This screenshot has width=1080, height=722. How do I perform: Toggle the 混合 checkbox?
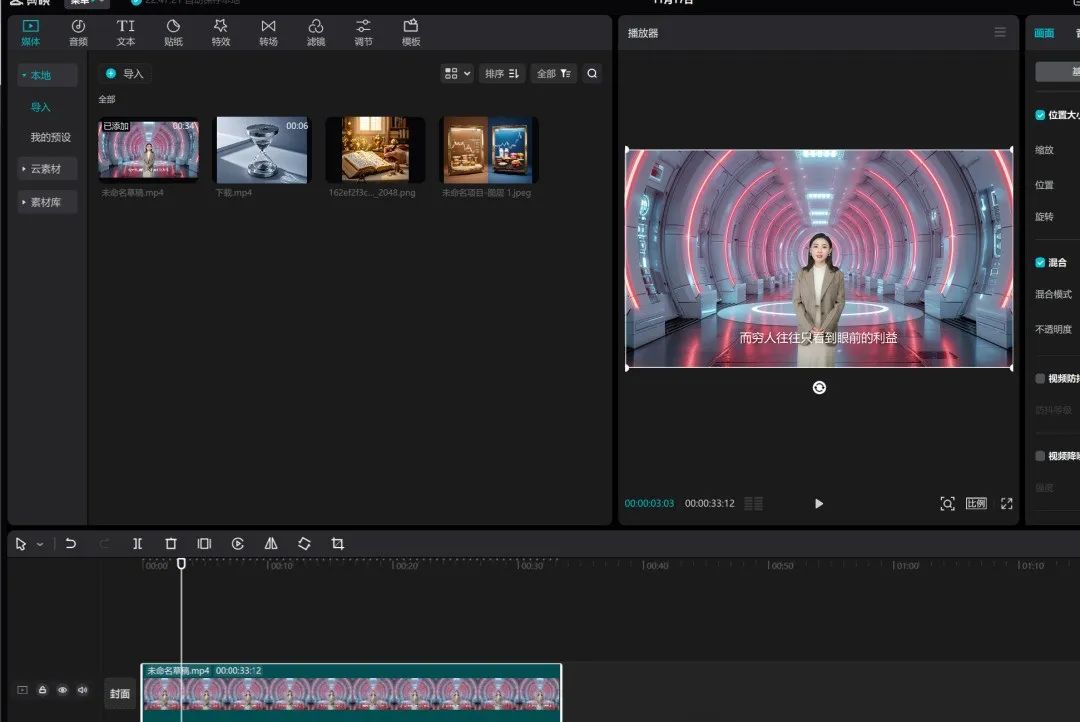click(1040, 262)
